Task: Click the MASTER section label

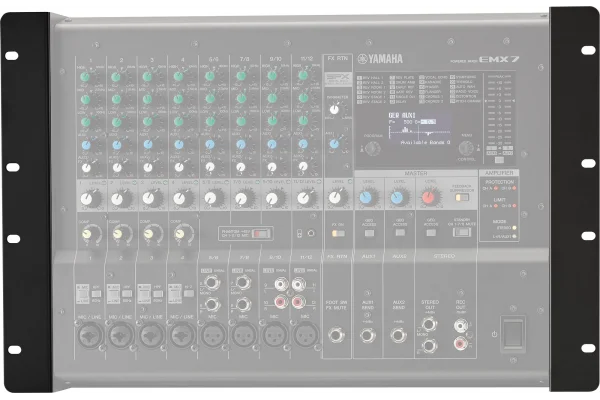Action: pyautogui.click(x=416, y=173)
